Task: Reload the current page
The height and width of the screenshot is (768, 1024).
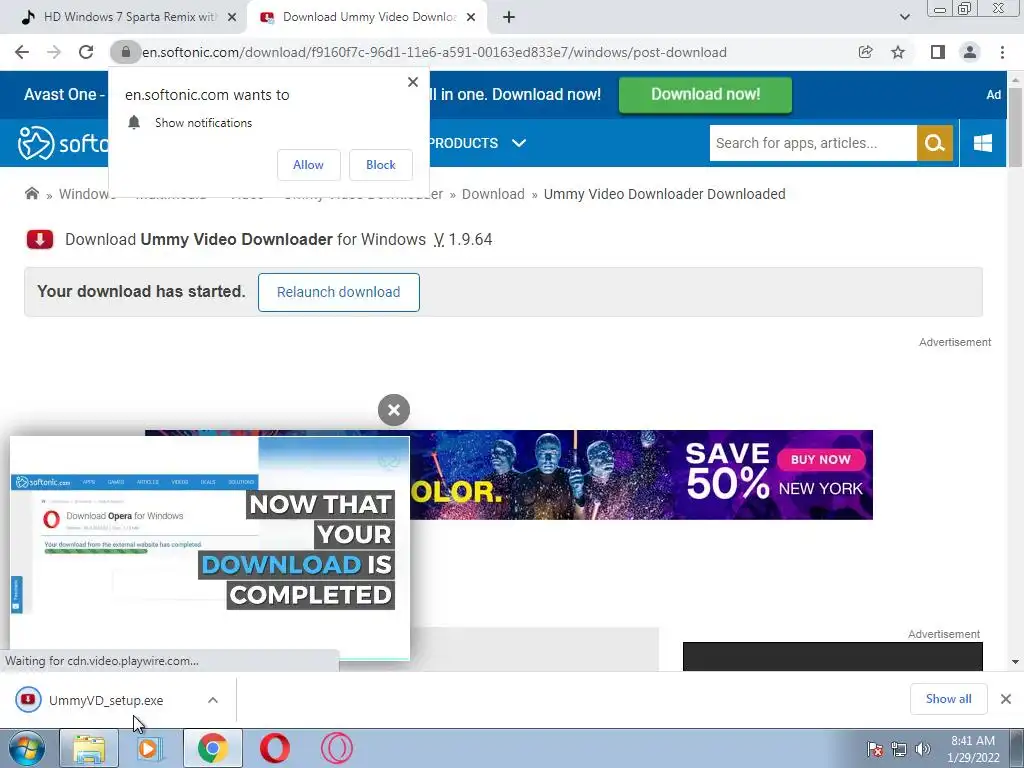Action: point(86,52)
